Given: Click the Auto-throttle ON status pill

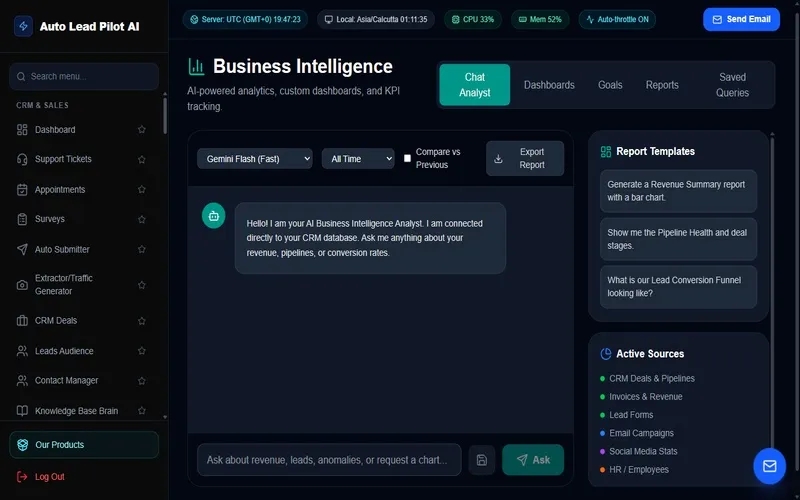Looking at the screenshot, I should click(x=617, y=19).
